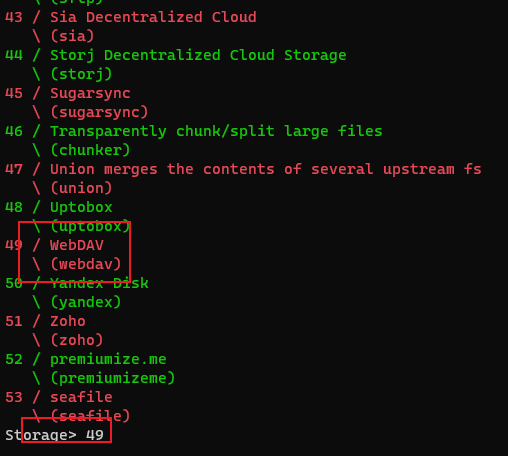Click the '(sia)' identifier text
508x456 pixels.
72,36
